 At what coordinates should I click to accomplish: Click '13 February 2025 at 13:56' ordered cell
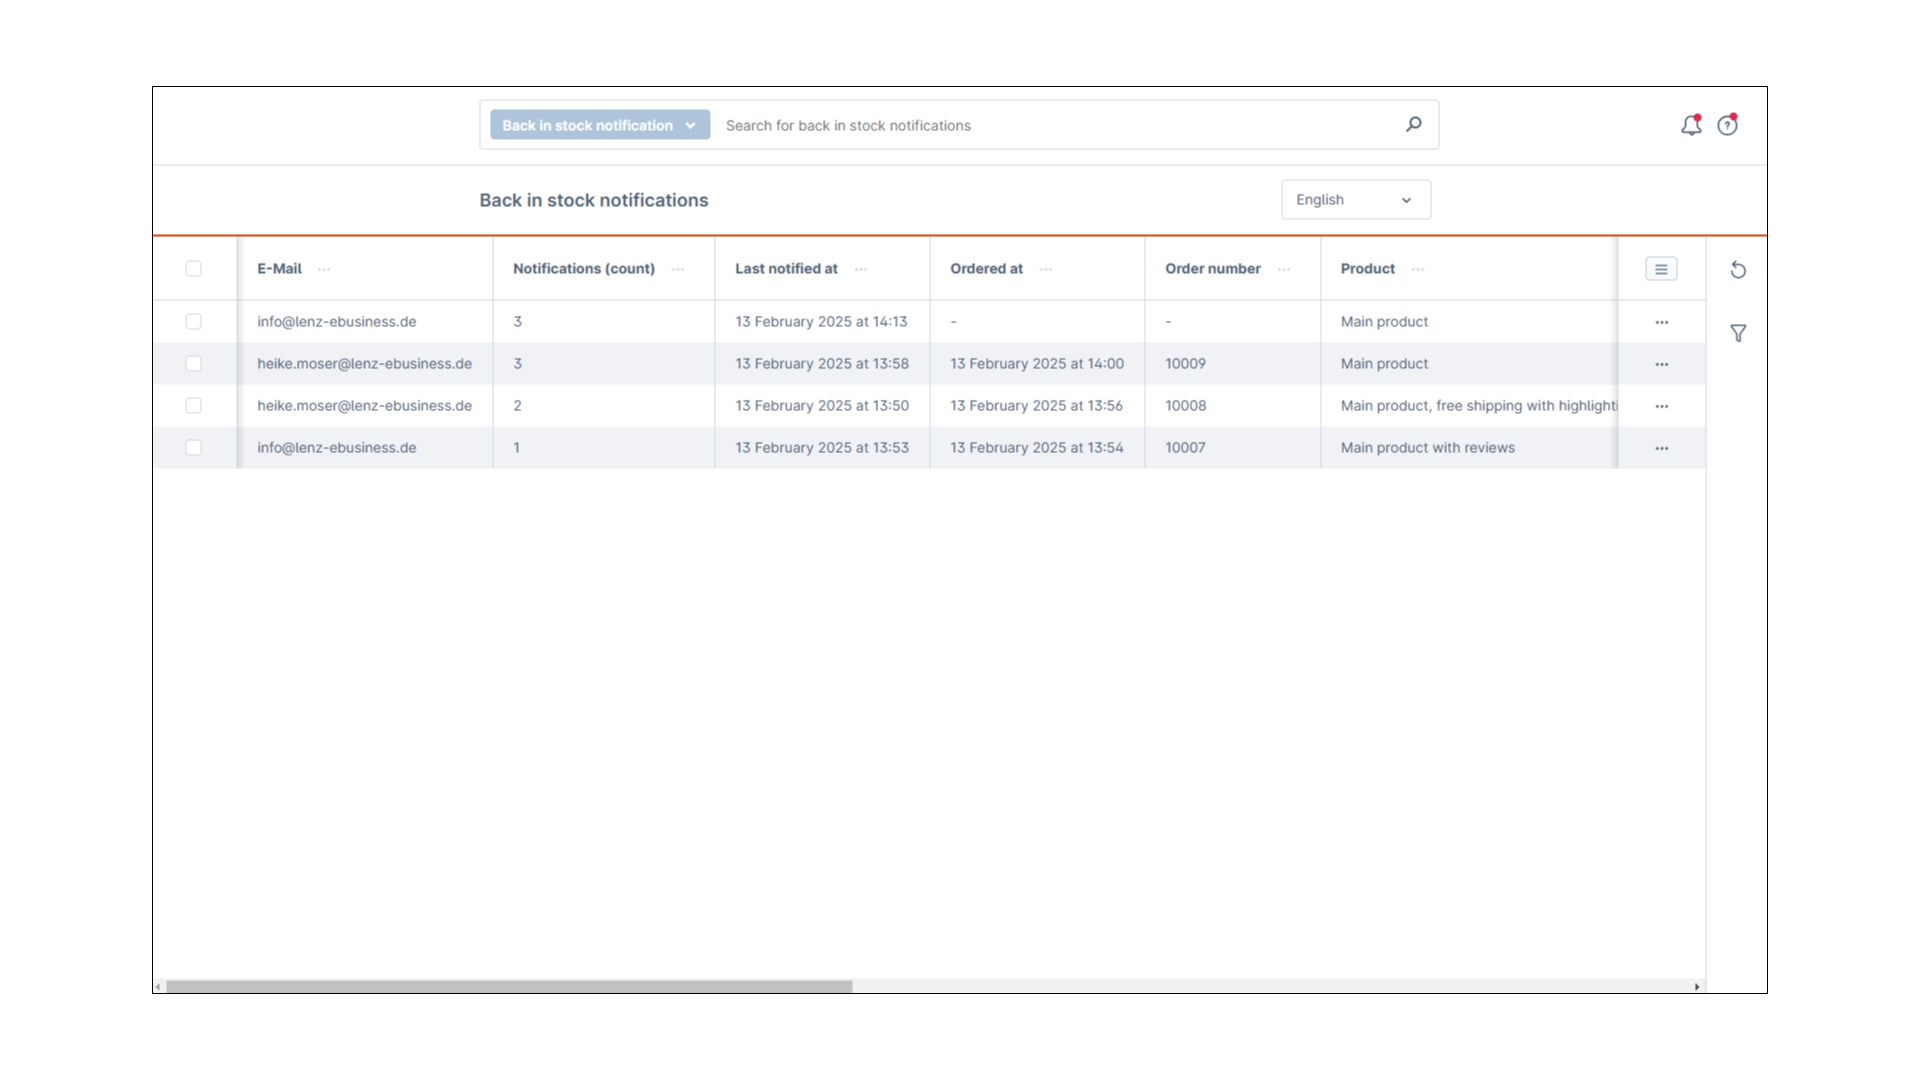1036,405
